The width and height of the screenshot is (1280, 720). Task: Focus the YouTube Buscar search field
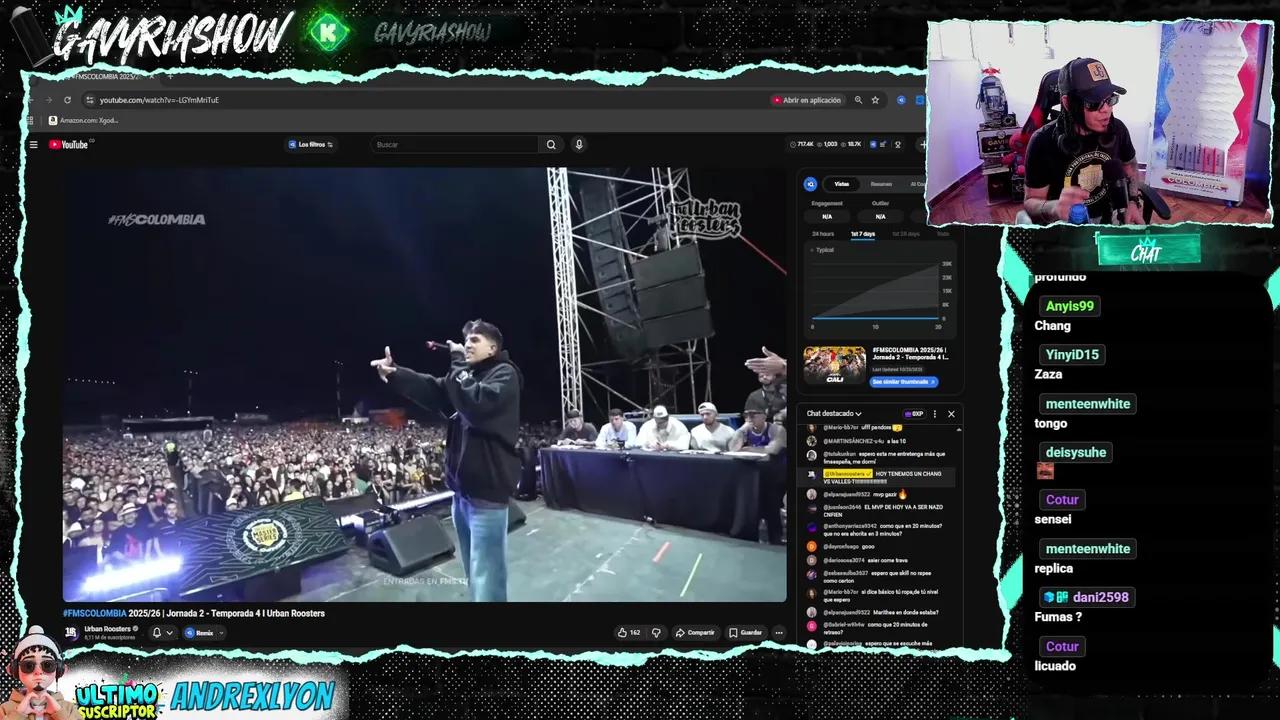tap(455, 145)
